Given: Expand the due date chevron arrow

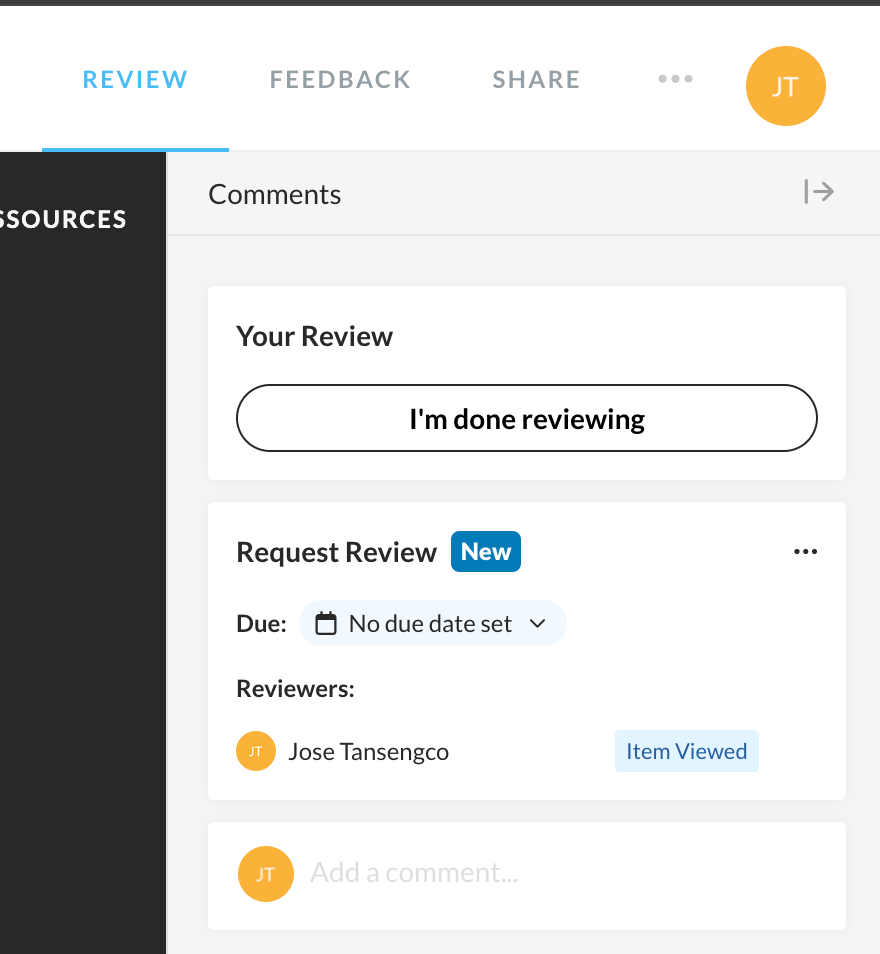Looking at the screenshot, I should [x=537, y=624].
